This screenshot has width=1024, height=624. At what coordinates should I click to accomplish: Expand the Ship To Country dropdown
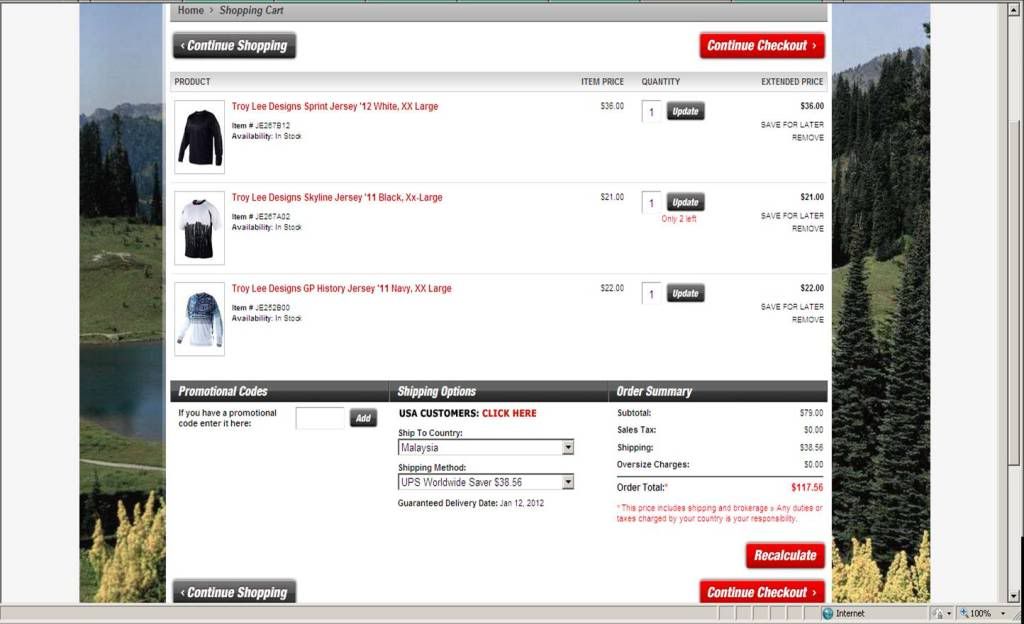[568, 448]
